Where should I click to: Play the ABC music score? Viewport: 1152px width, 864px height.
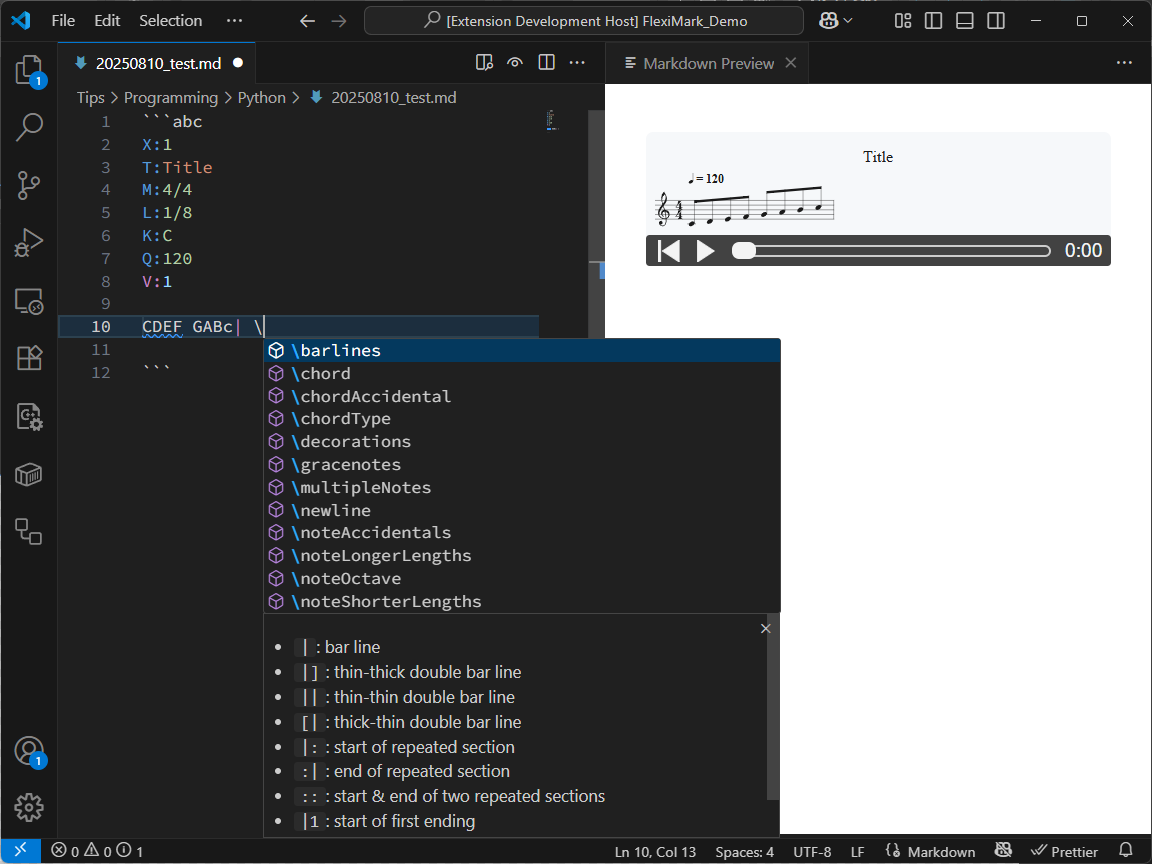tap(705, 251)
